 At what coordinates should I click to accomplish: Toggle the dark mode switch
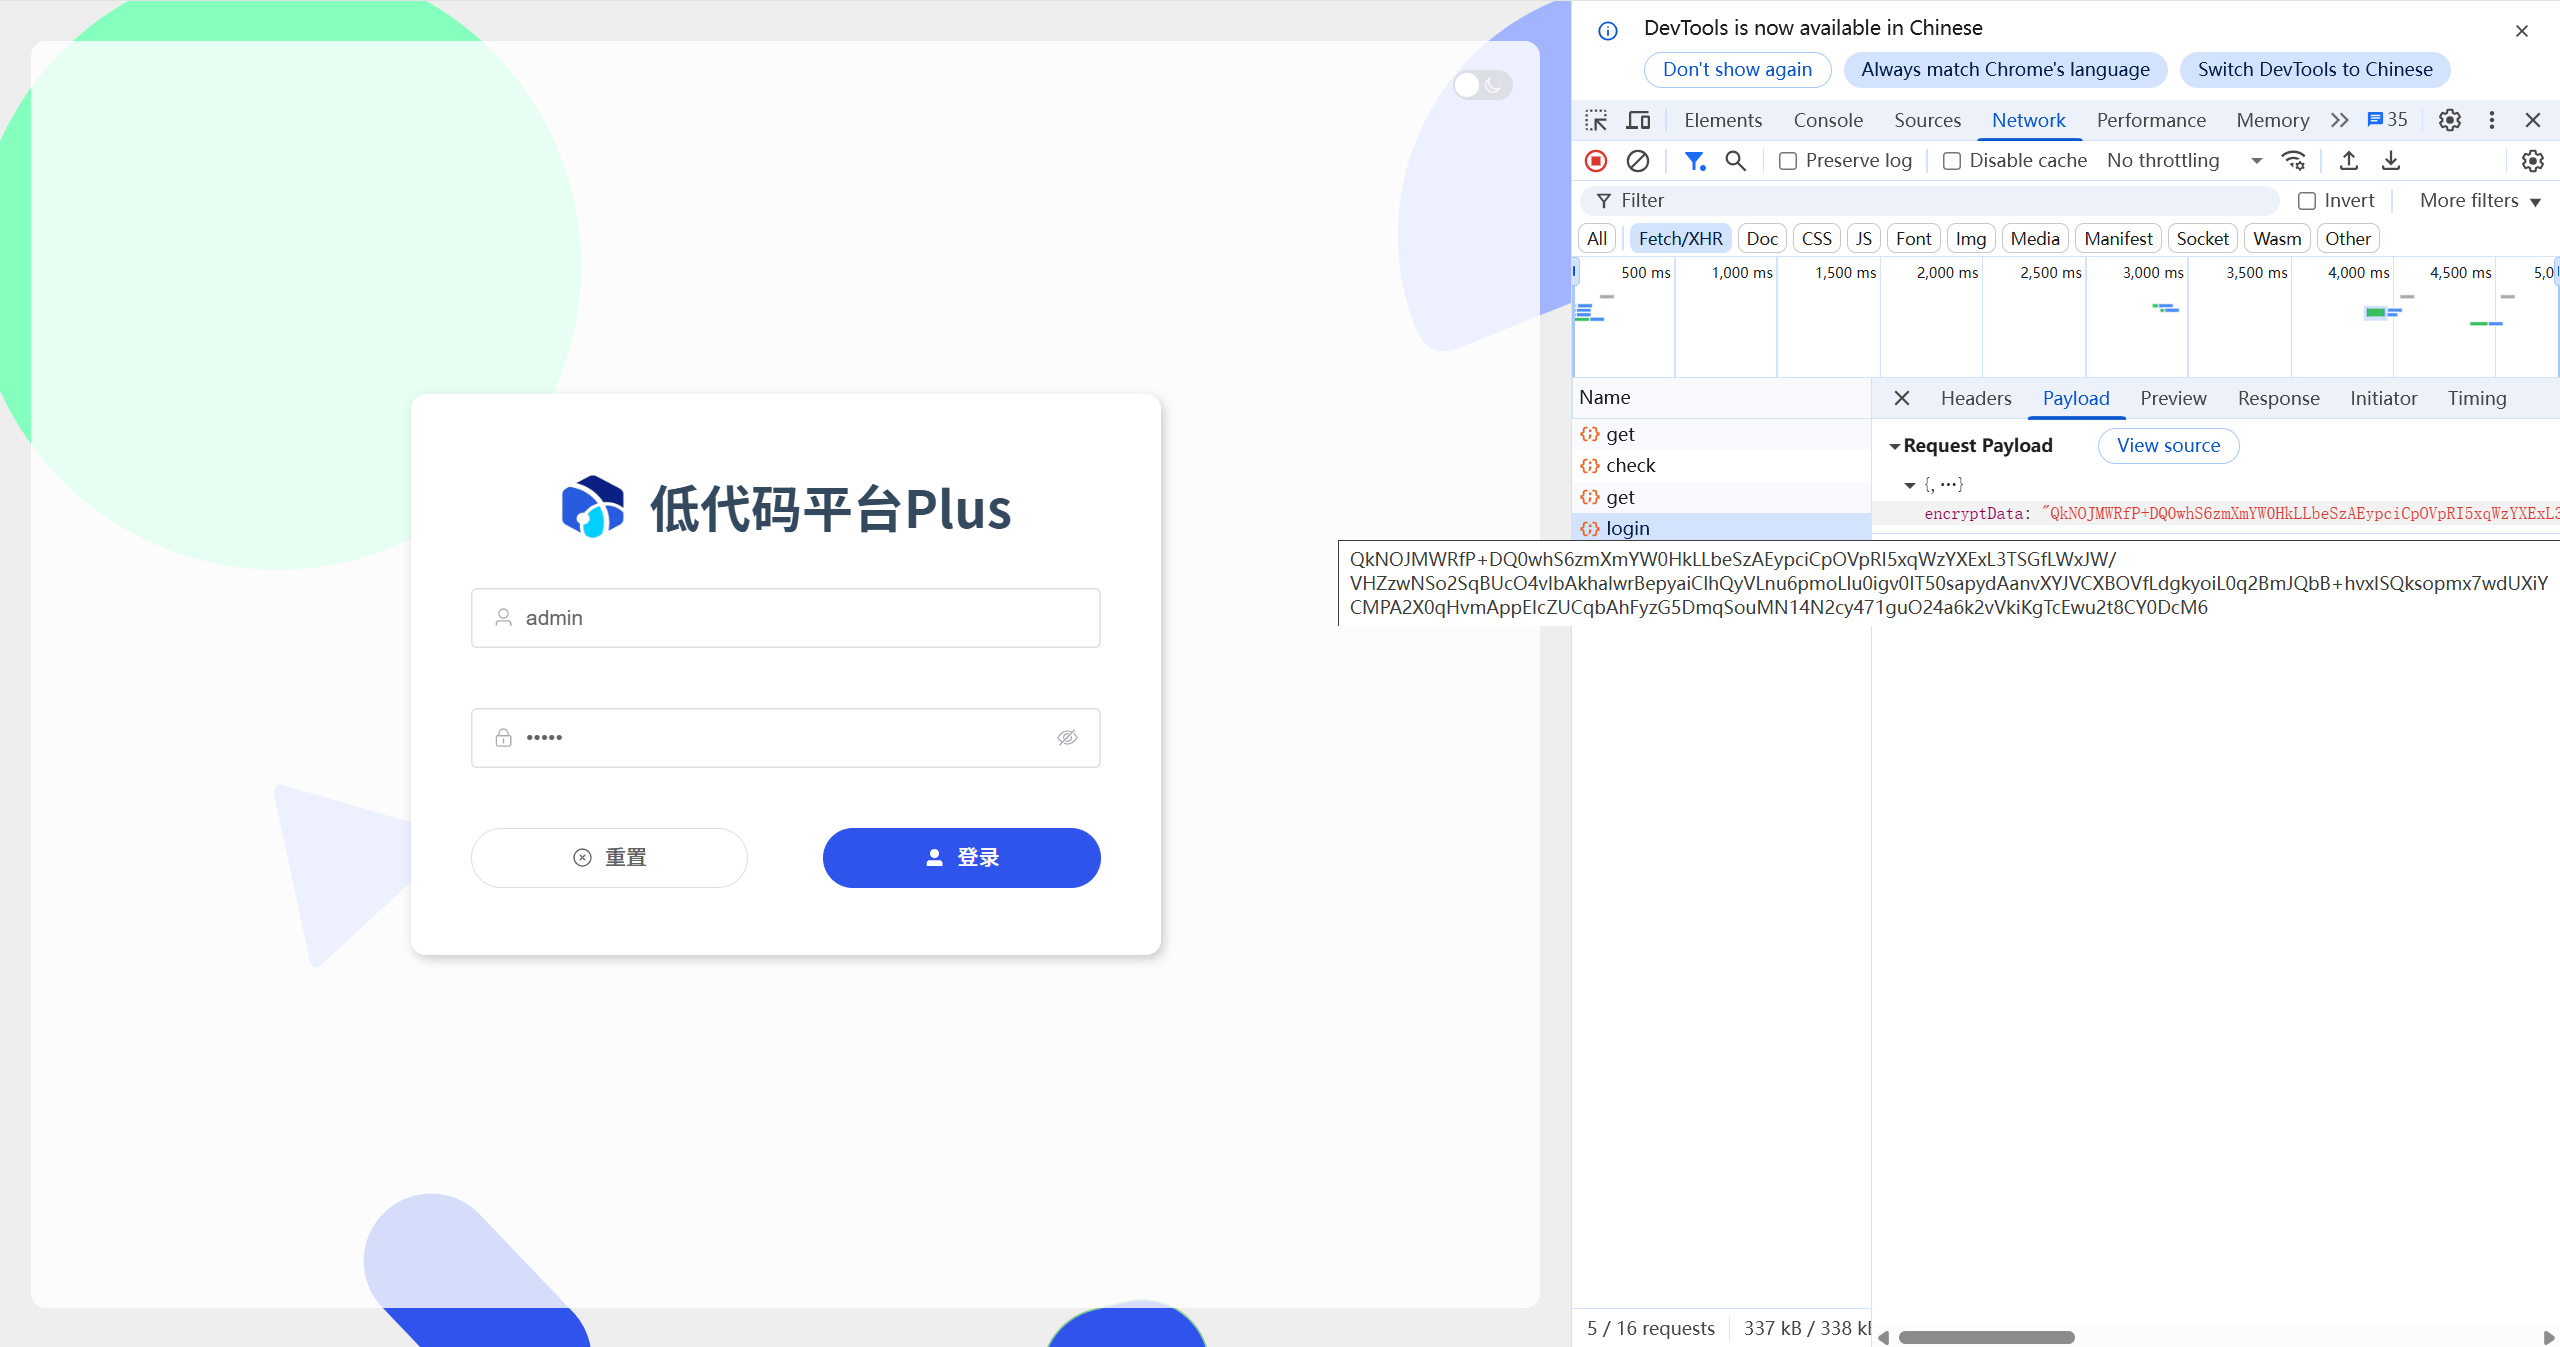pyautogui.click(x=1482, y=85)
